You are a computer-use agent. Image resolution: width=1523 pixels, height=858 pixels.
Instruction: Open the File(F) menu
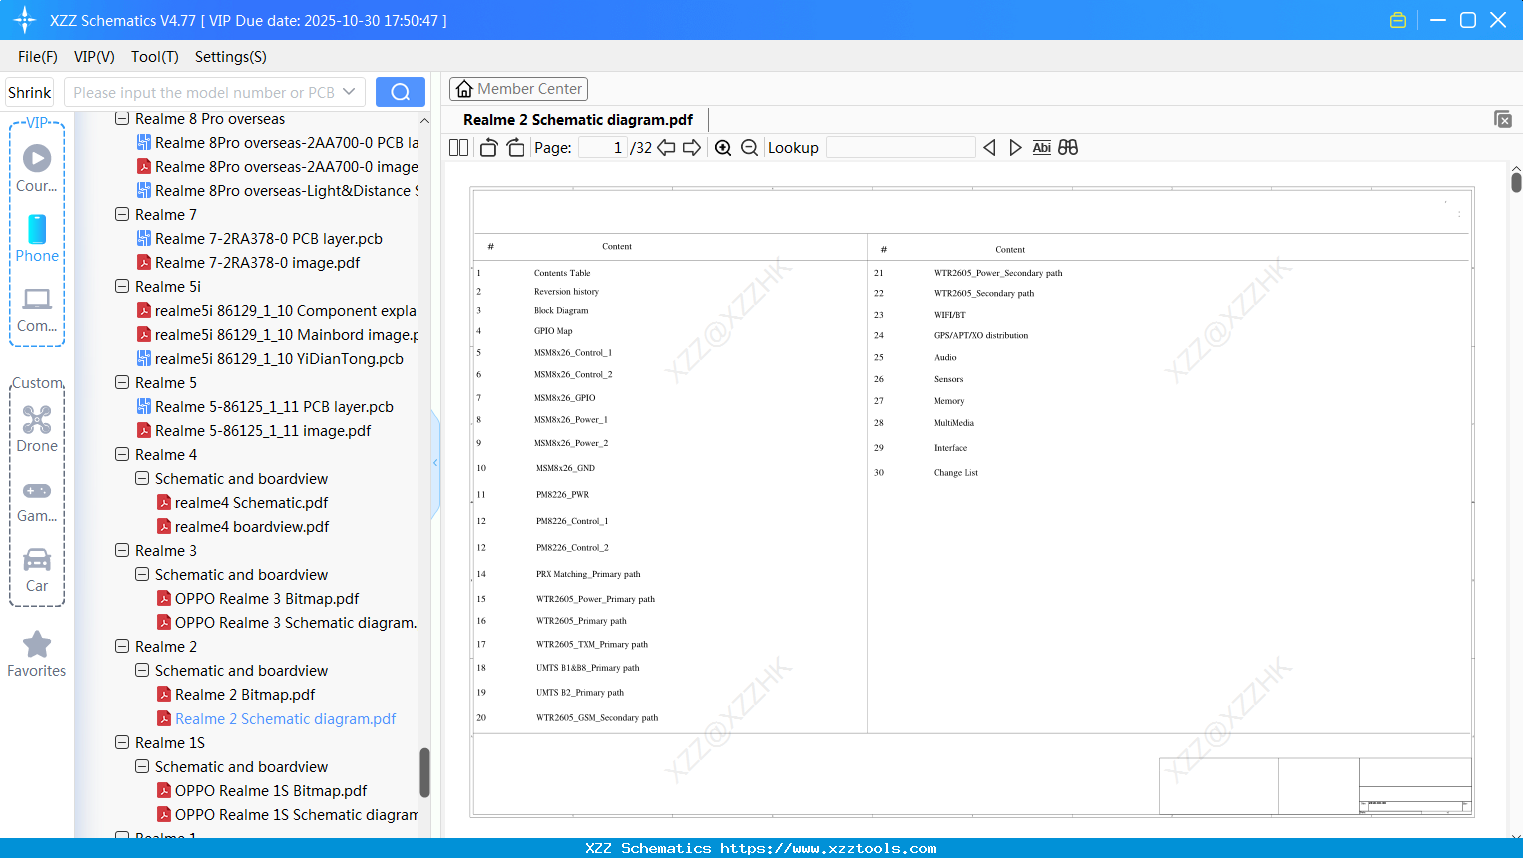tap(38, 57)
